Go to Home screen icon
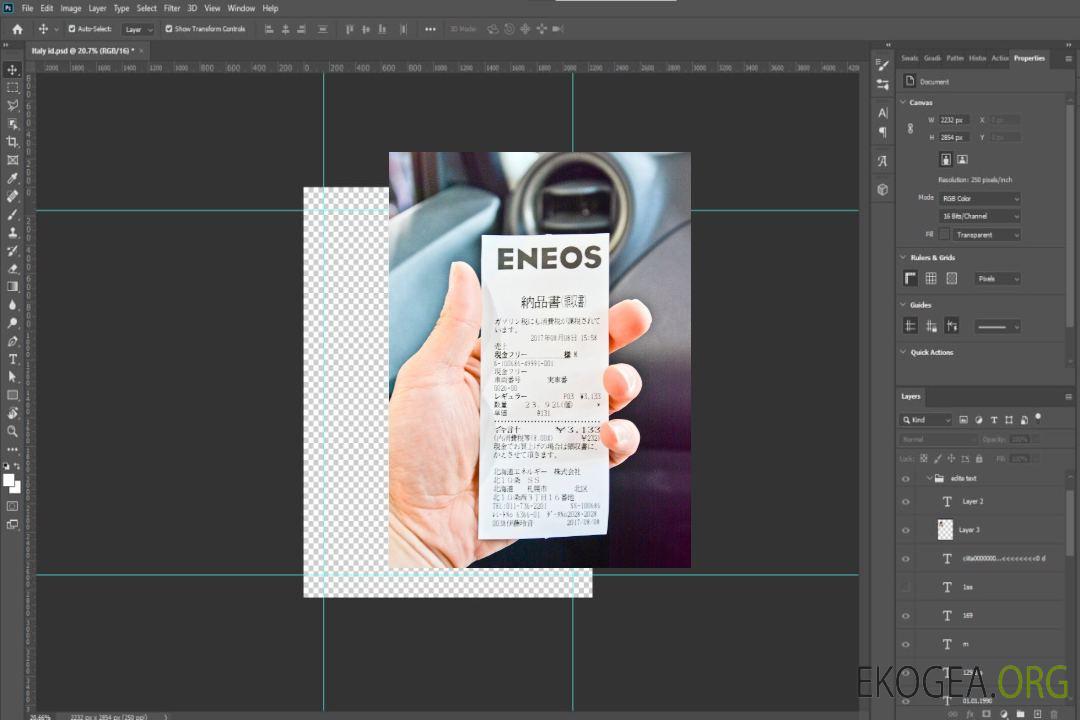Image resolution: width=1080 pixels, height=720 pixels. (17, 29)
